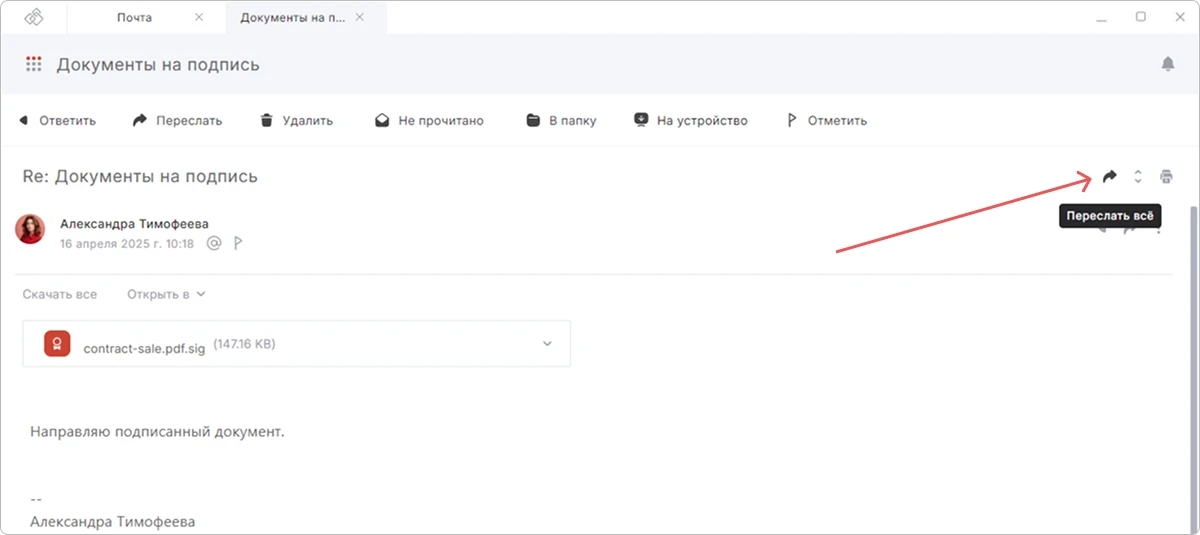Click the red signature file icon
Image resolution: width=1200 pixels, height=535 pixels.
[57, 344]
